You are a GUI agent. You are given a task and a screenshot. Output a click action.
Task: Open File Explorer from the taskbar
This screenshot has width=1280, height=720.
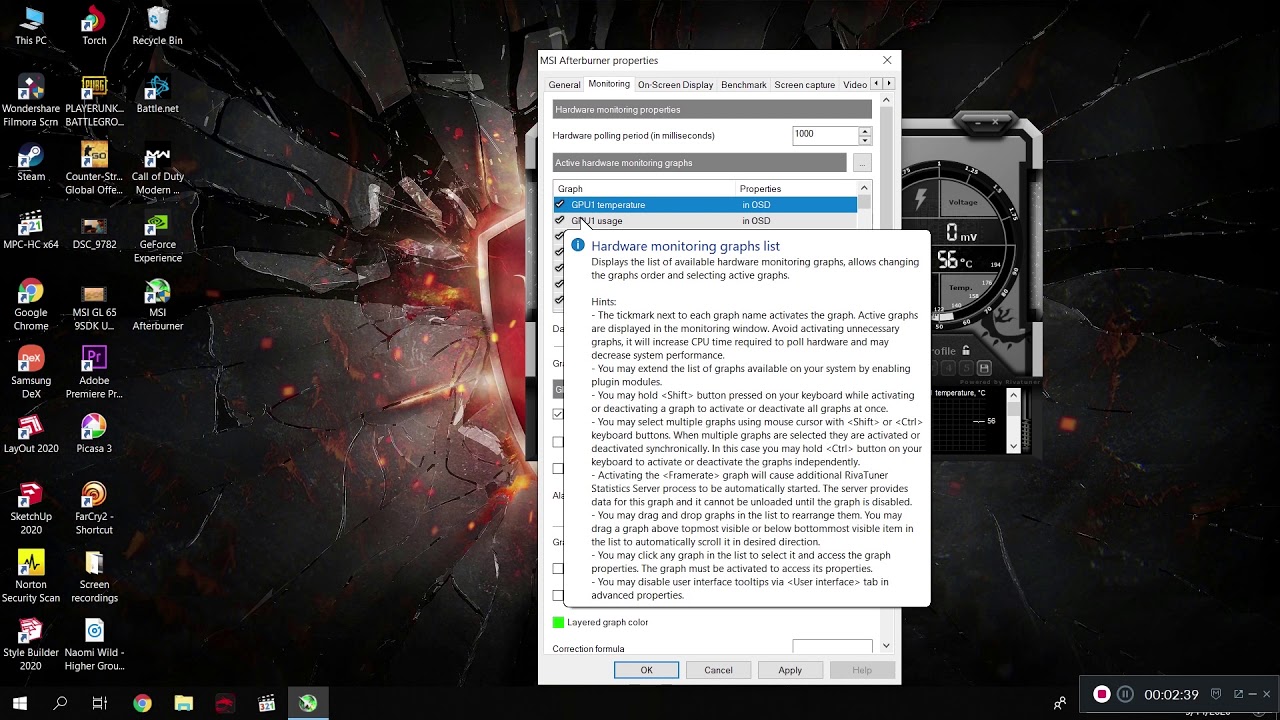tap(183, 704)
